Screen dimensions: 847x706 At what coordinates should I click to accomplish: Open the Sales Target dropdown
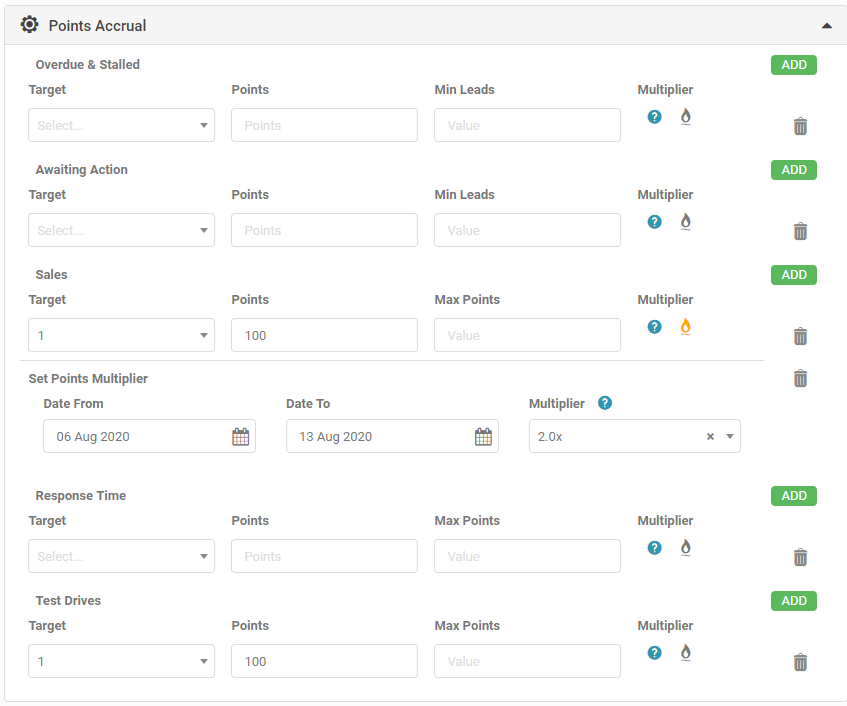point(121,336)
